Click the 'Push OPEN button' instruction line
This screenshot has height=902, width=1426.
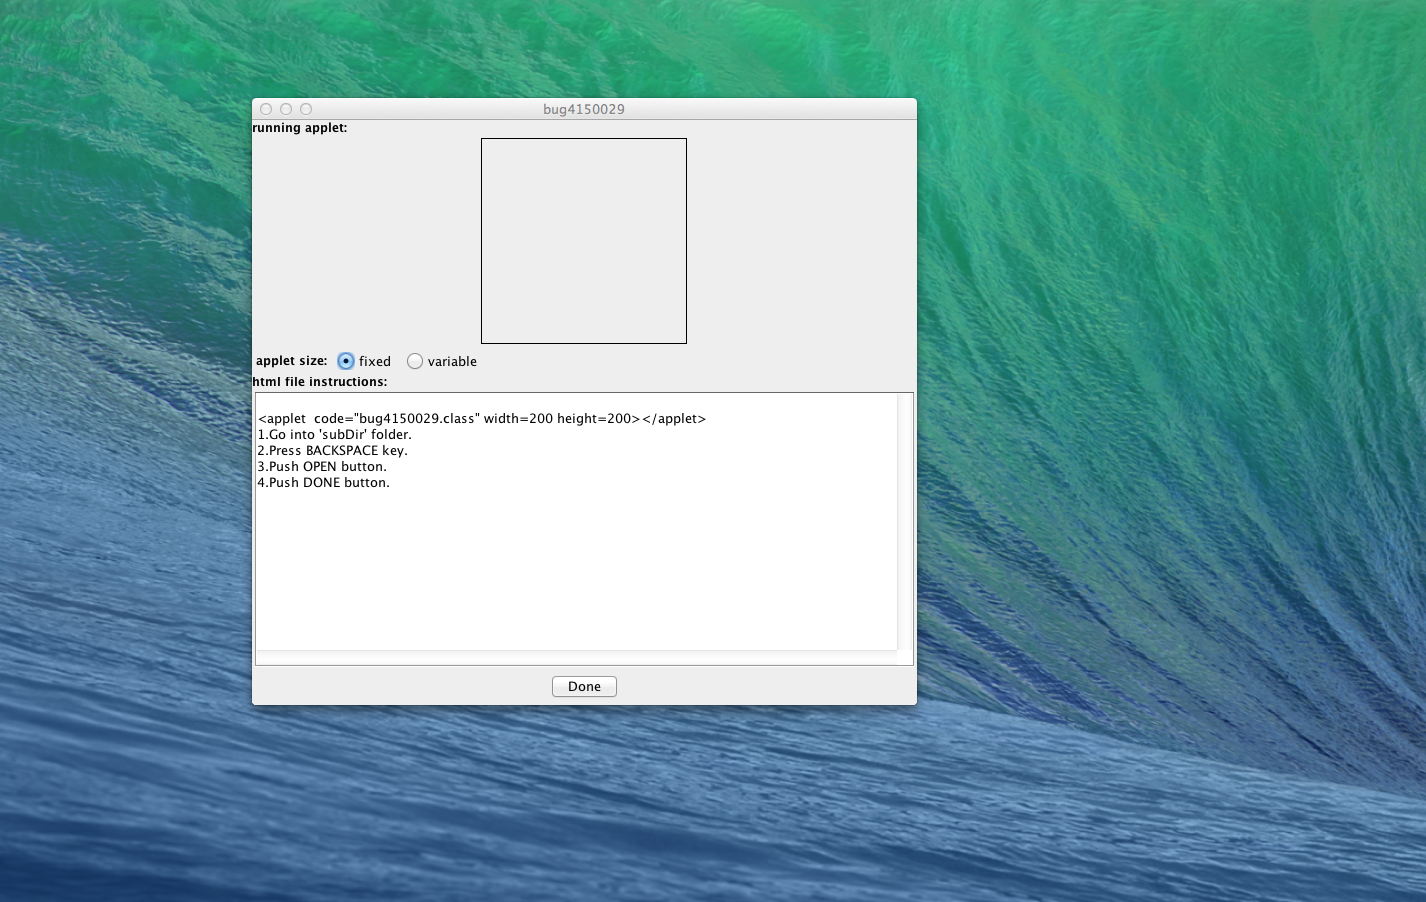tap(322, 467)
